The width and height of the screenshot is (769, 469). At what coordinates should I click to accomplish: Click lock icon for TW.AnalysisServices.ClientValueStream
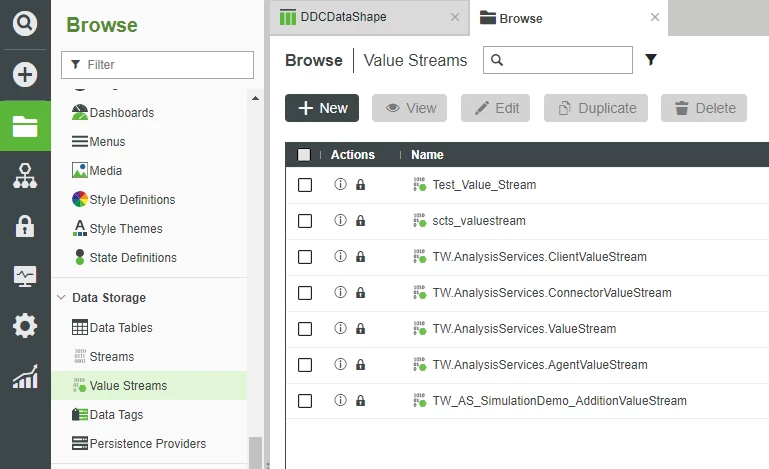[x=360, y=257]
